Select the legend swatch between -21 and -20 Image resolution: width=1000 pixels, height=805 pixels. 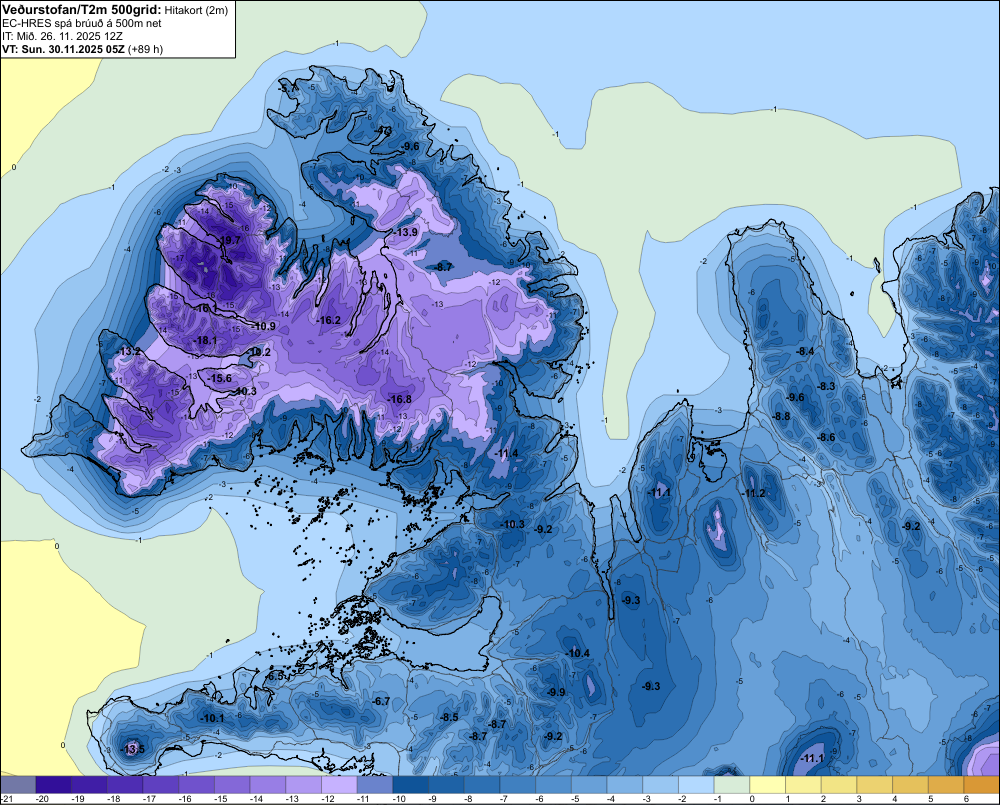18,785
